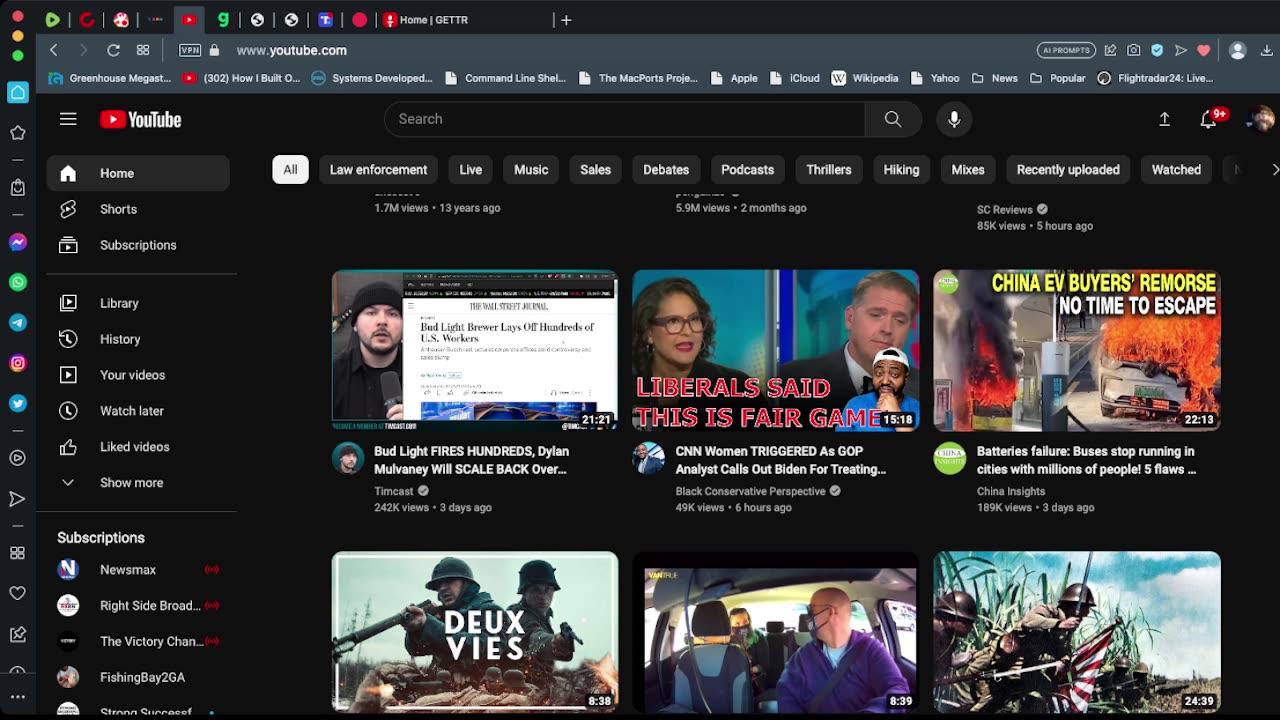Screen dimensions: 1280x720
Task: Click the upload create video icon
Action: 1164,119
